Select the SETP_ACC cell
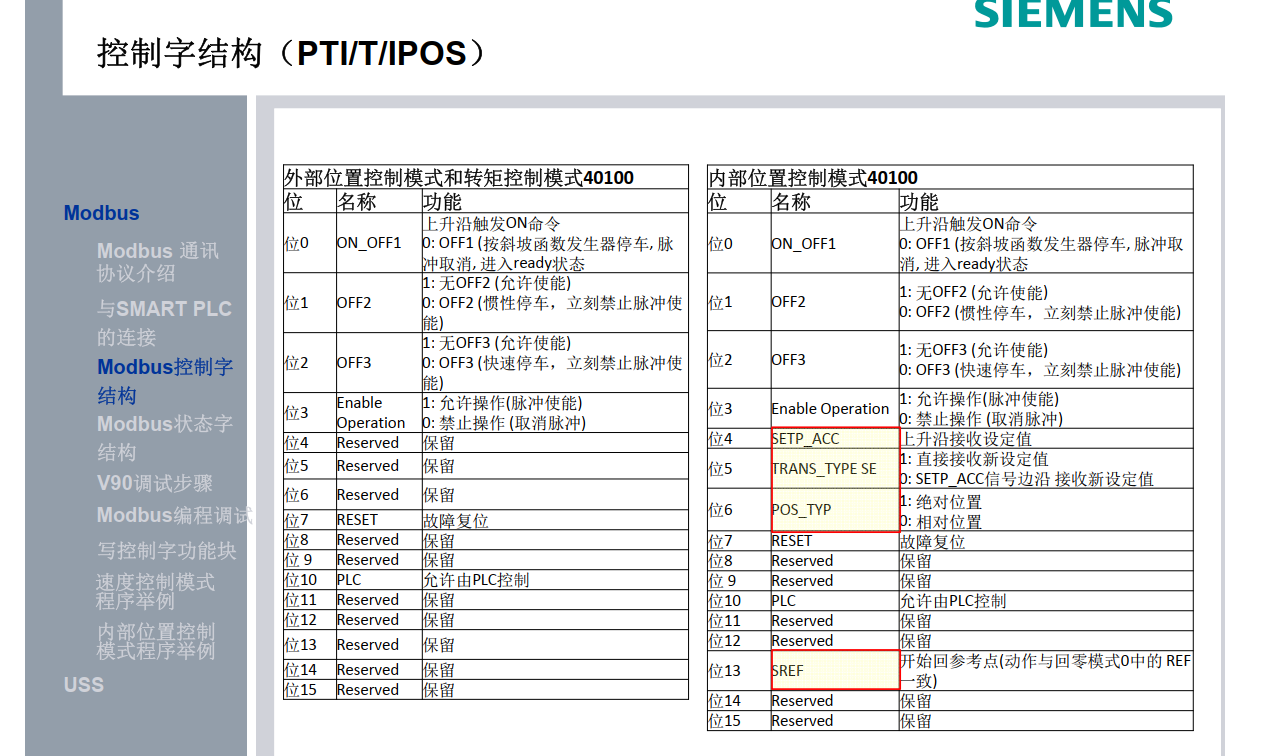 (835, 438)
